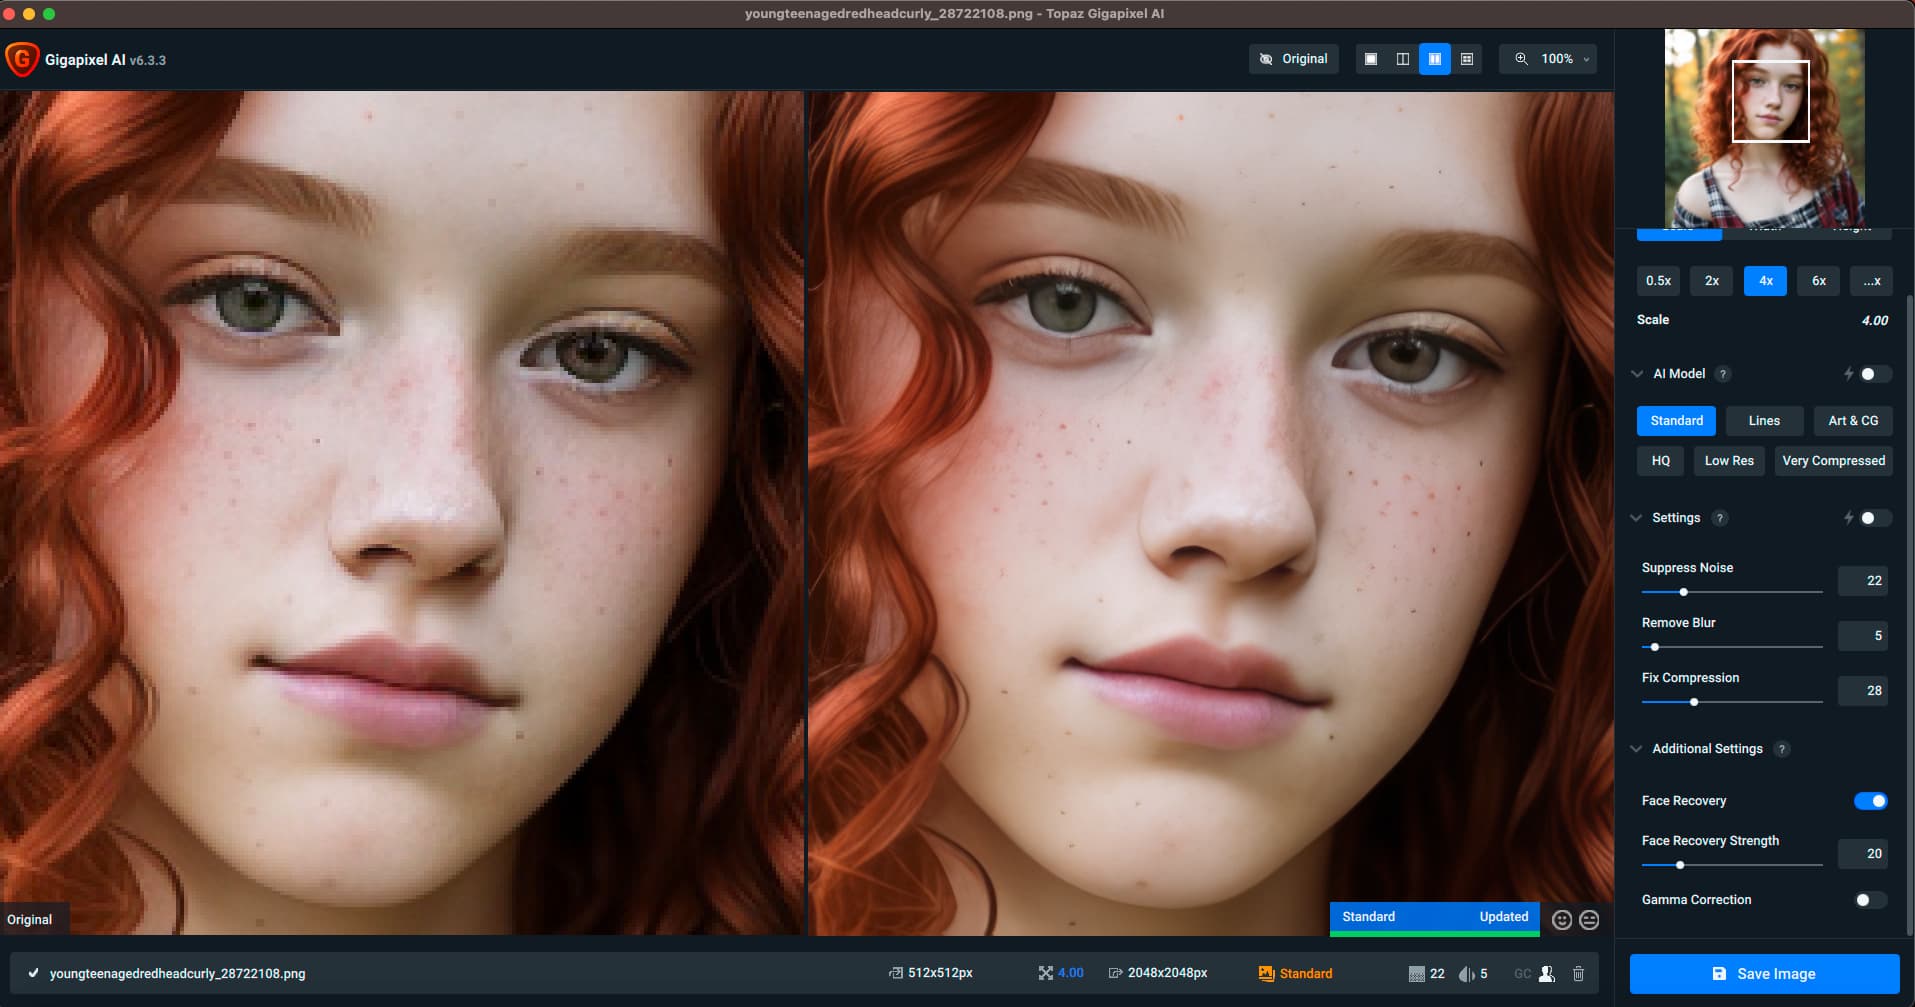Turn on auto AI Model toggle

[x=1874, y=374]
